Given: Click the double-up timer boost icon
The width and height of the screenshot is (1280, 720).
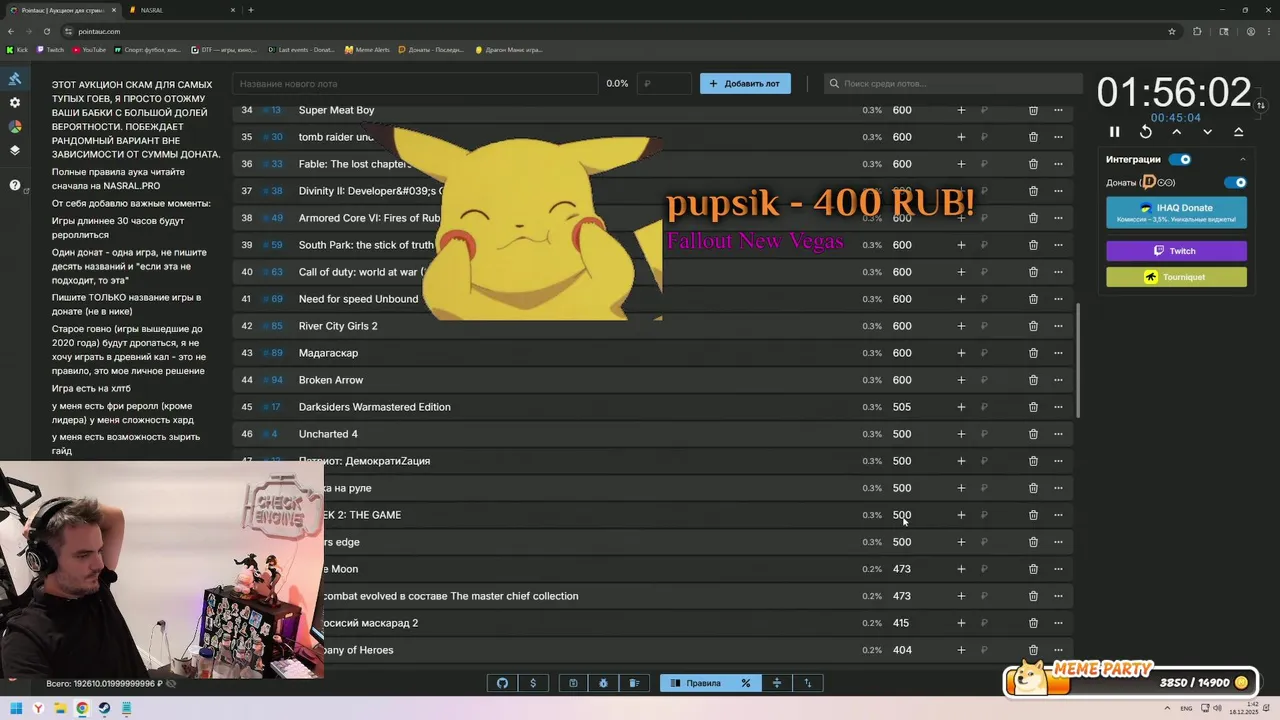Looking at the screenshot, I should 1238,132.
